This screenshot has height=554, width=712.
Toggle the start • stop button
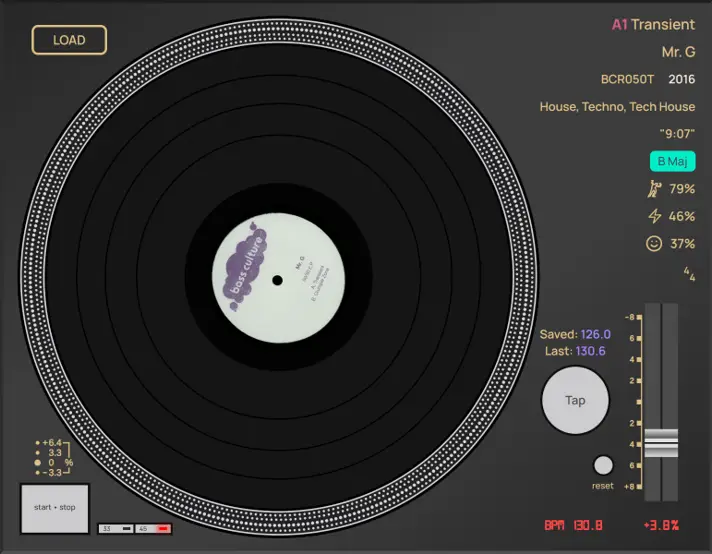click(55, 508)
